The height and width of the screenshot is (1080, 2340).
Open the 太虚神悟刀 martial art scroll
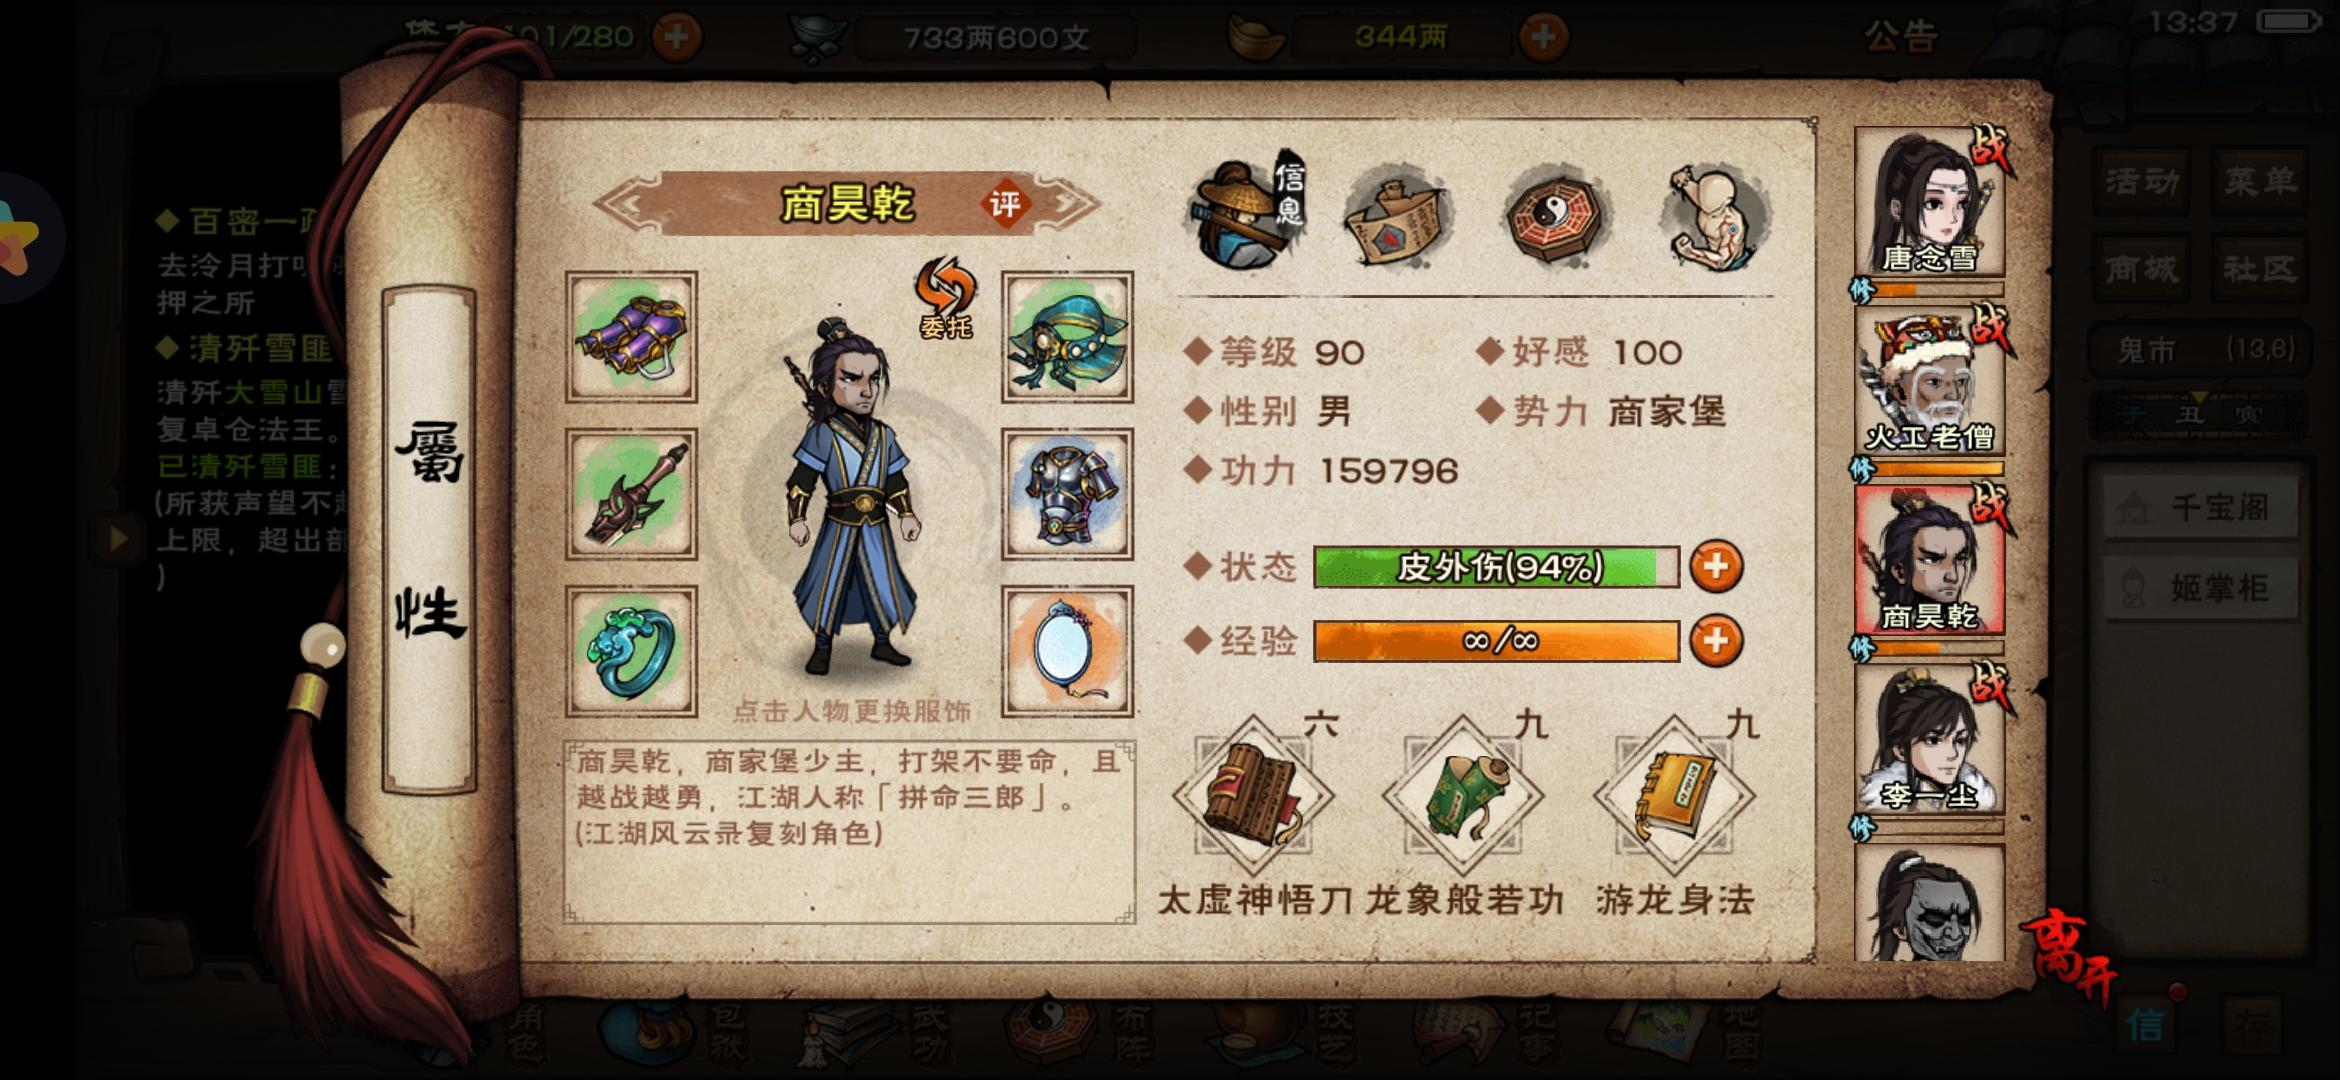[x=1253, y=797]
